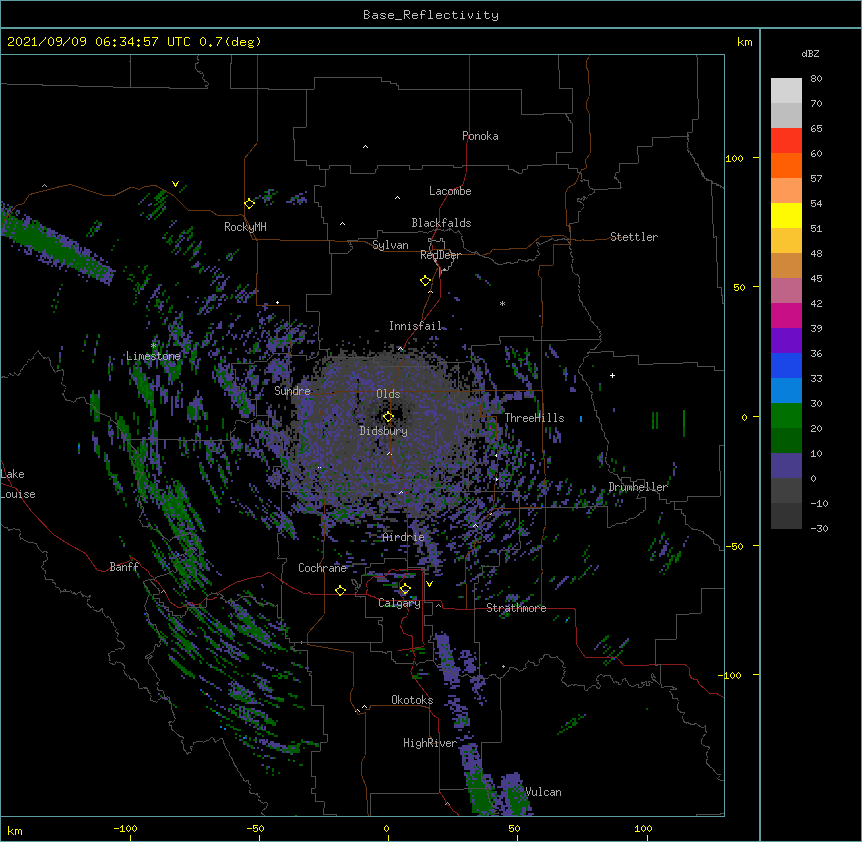Select the yellow diamond marker below Cochrane
The height and width of the screenshot is (842, 862).
[x=340, y=590]
